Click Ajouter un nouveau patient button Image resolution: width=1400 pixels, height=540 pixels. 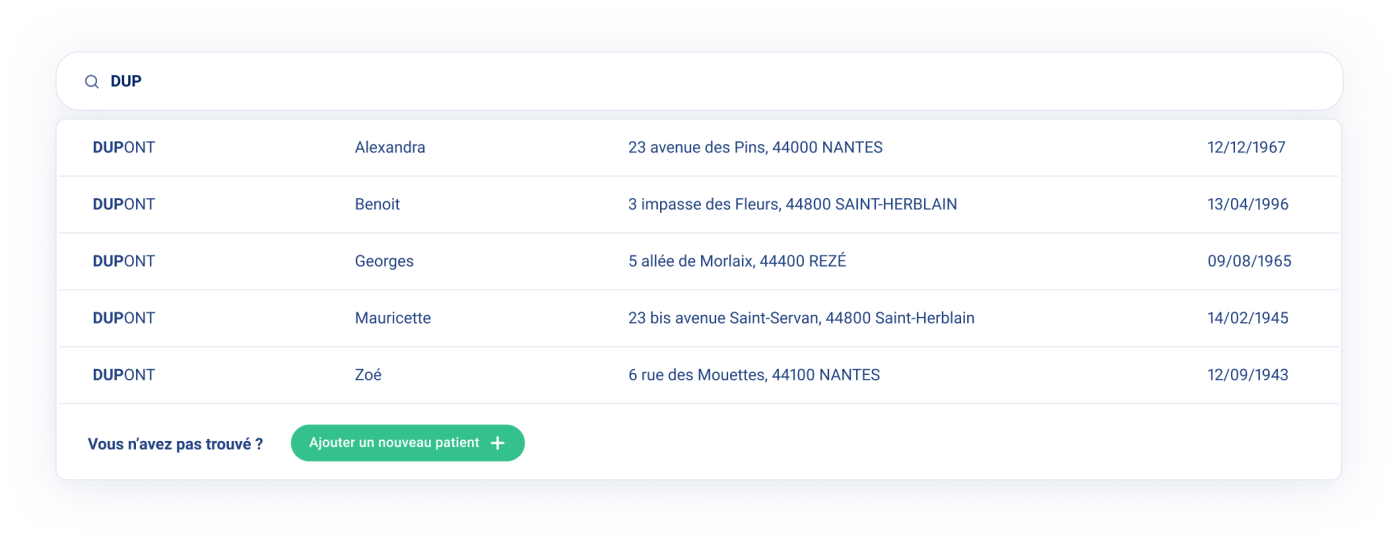pyautogui.click(x=408, y=443)
